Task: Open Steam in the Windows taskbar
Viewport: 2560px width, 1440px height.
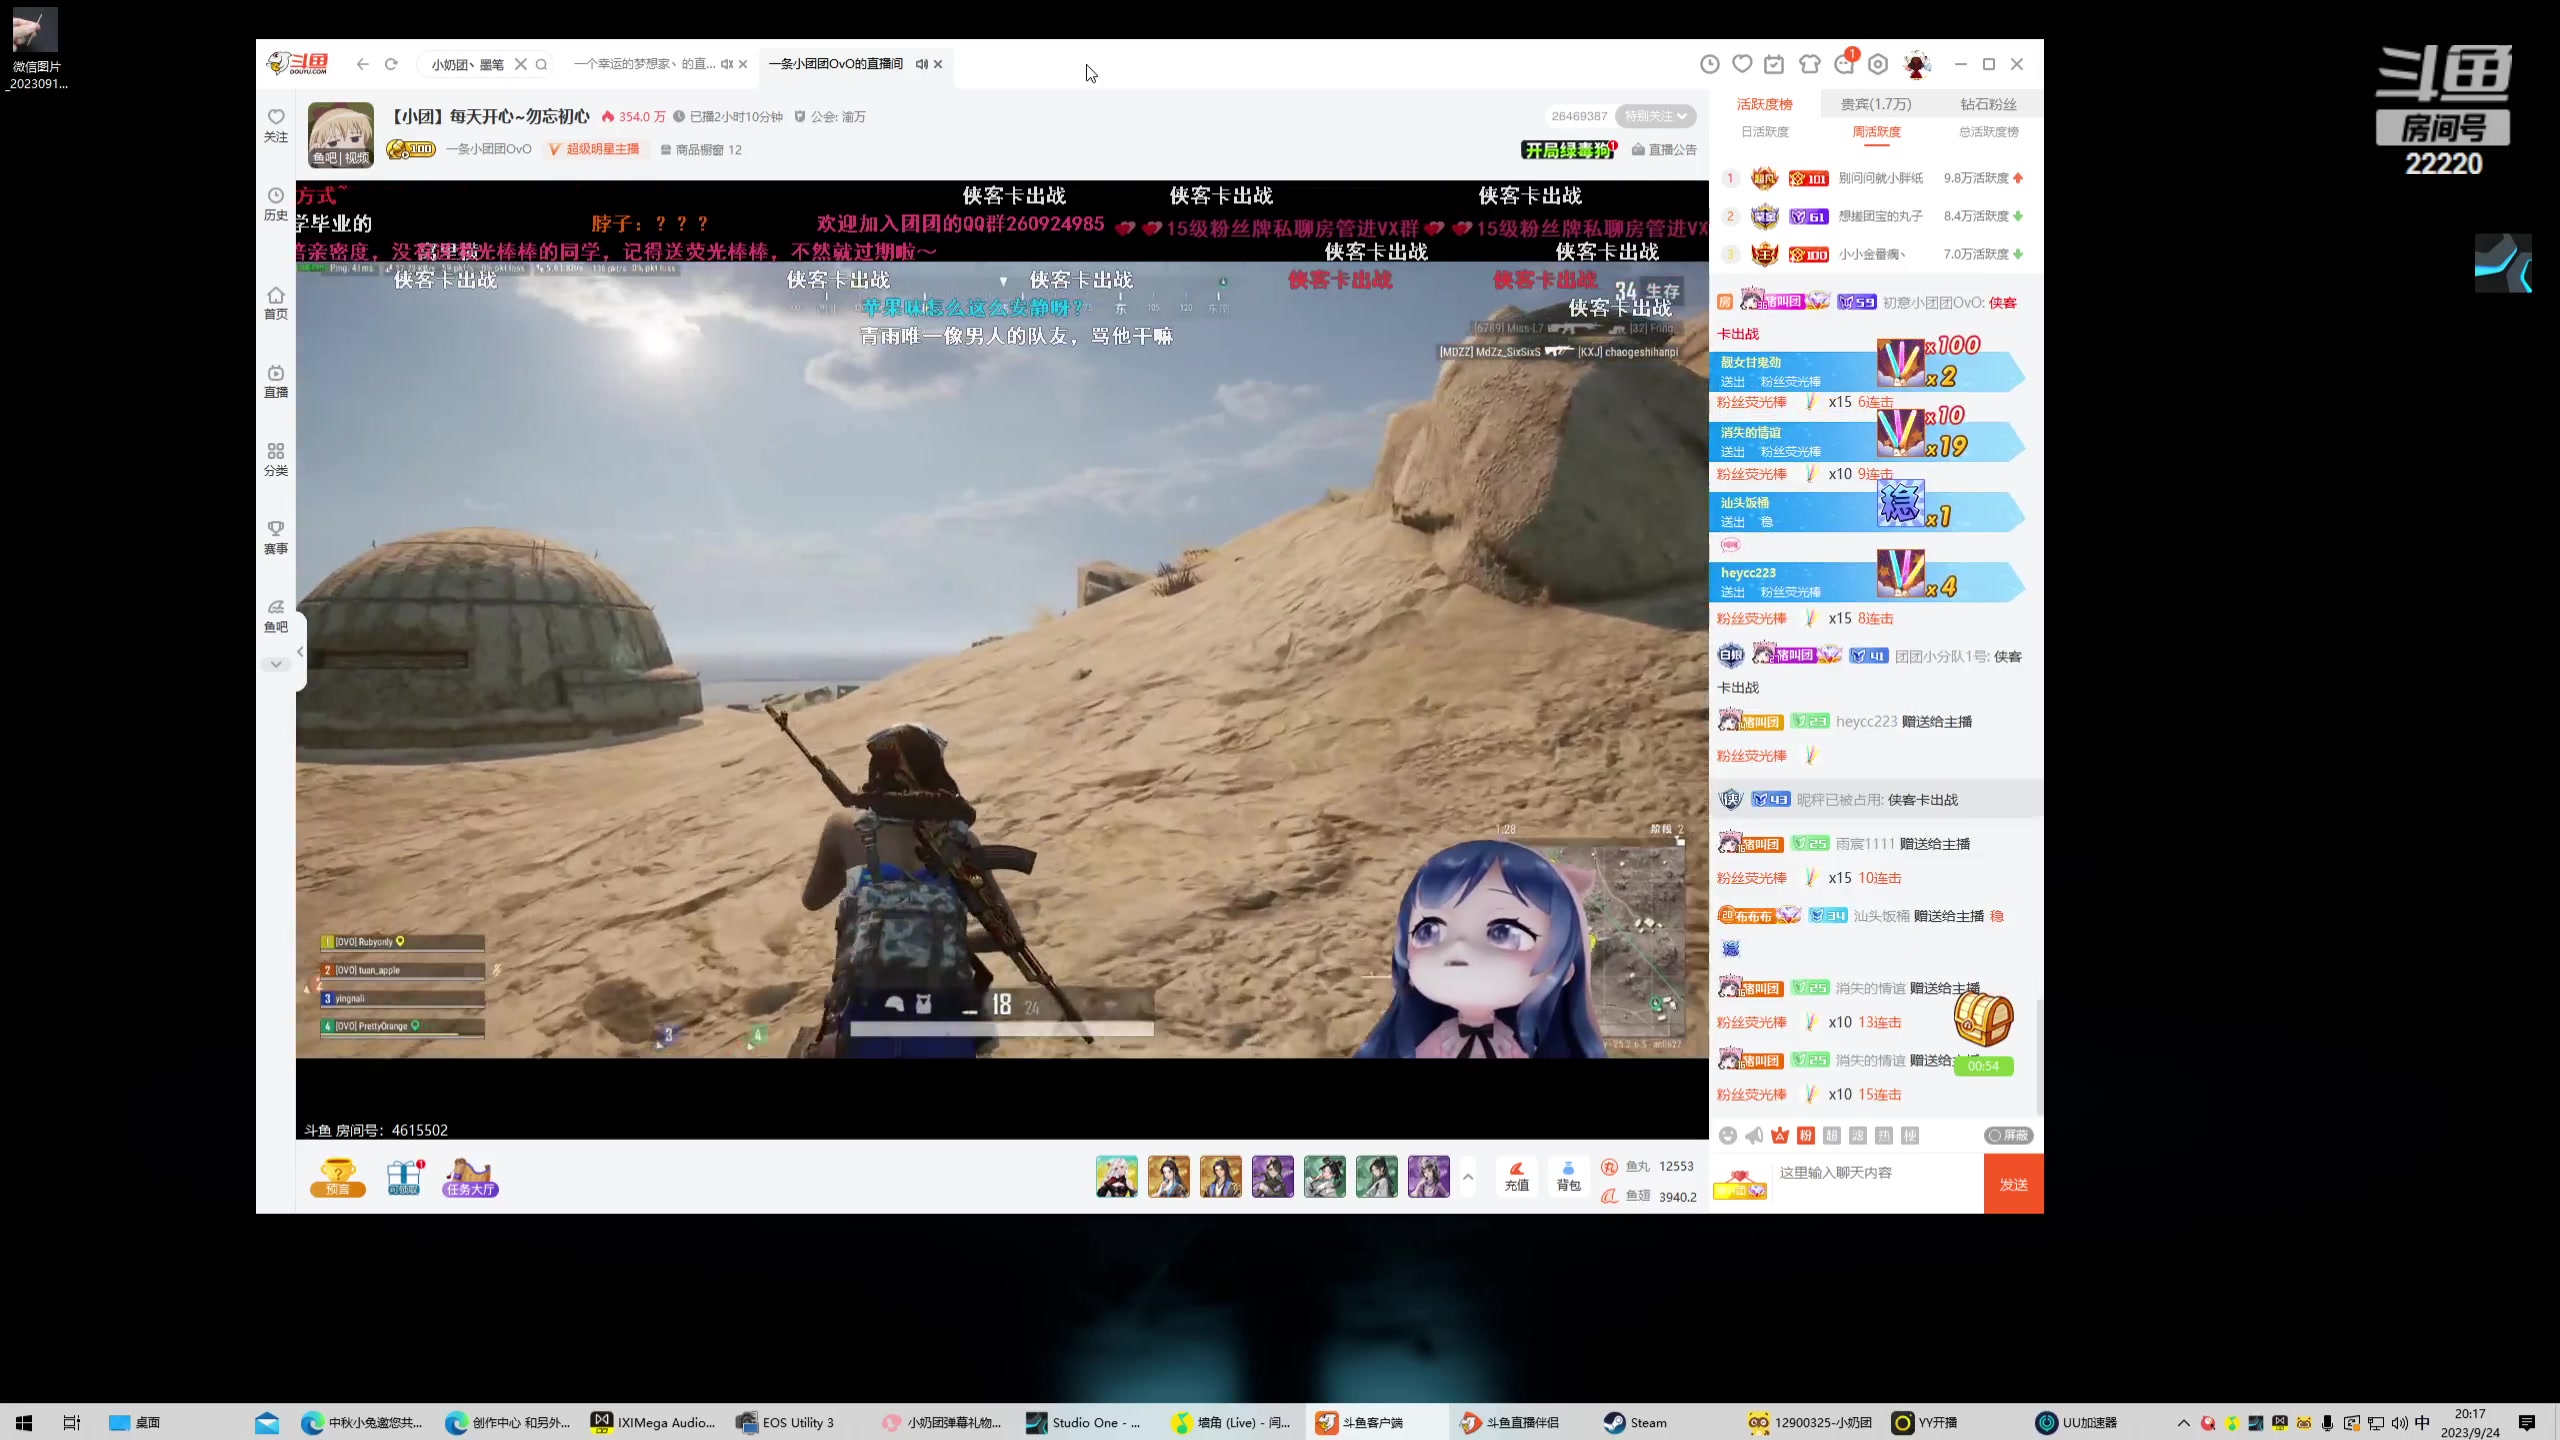Action: click(1635, 1422)
